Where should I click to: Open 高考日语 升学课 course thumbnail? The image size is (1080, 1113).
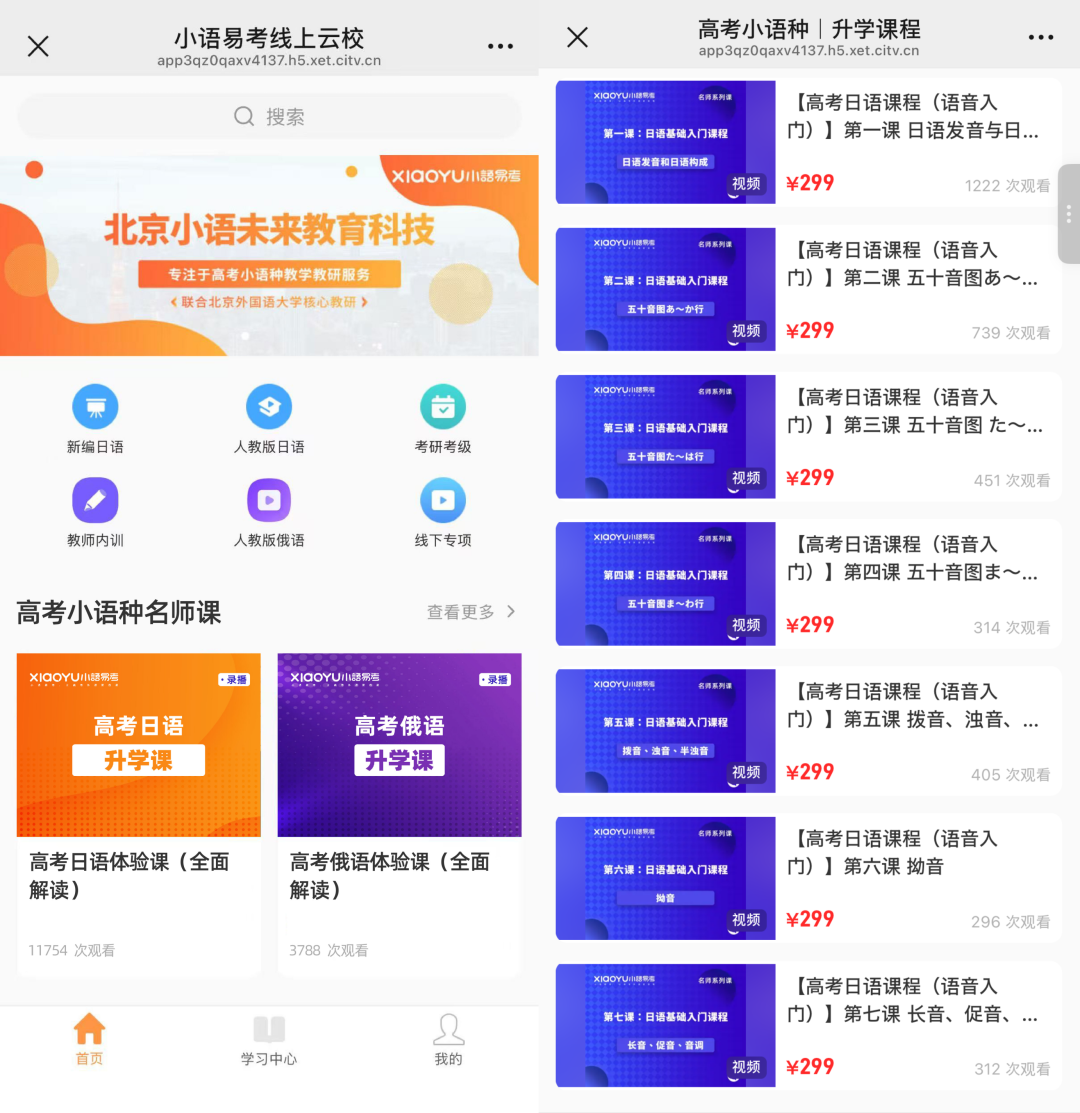coord(138,745)
